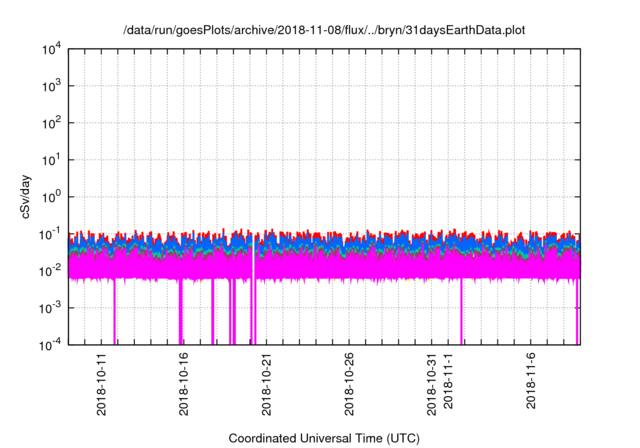640x448 pixels.
Task: Click the 10^0 y-axis tick label
Action: coord(51,197)
